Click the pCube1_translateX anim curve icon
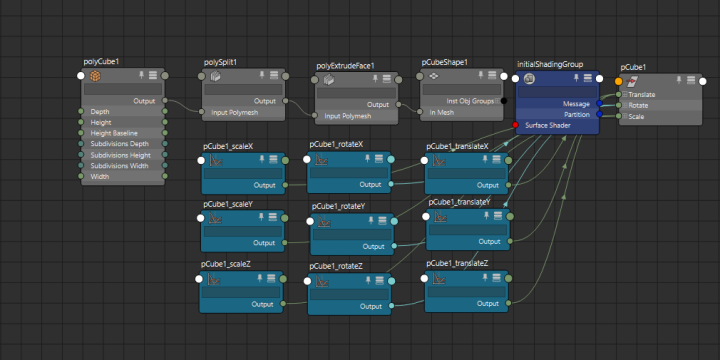The height and width of the screenshot is (360, 720). click(x=439, y=160)
